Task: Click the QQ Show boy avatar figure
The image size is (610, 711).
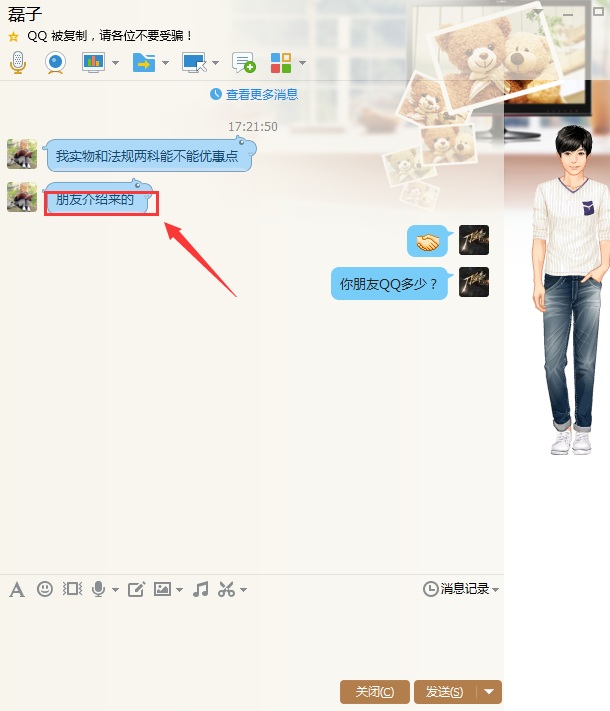Action: pyautogui.click(x=571, y=290)
